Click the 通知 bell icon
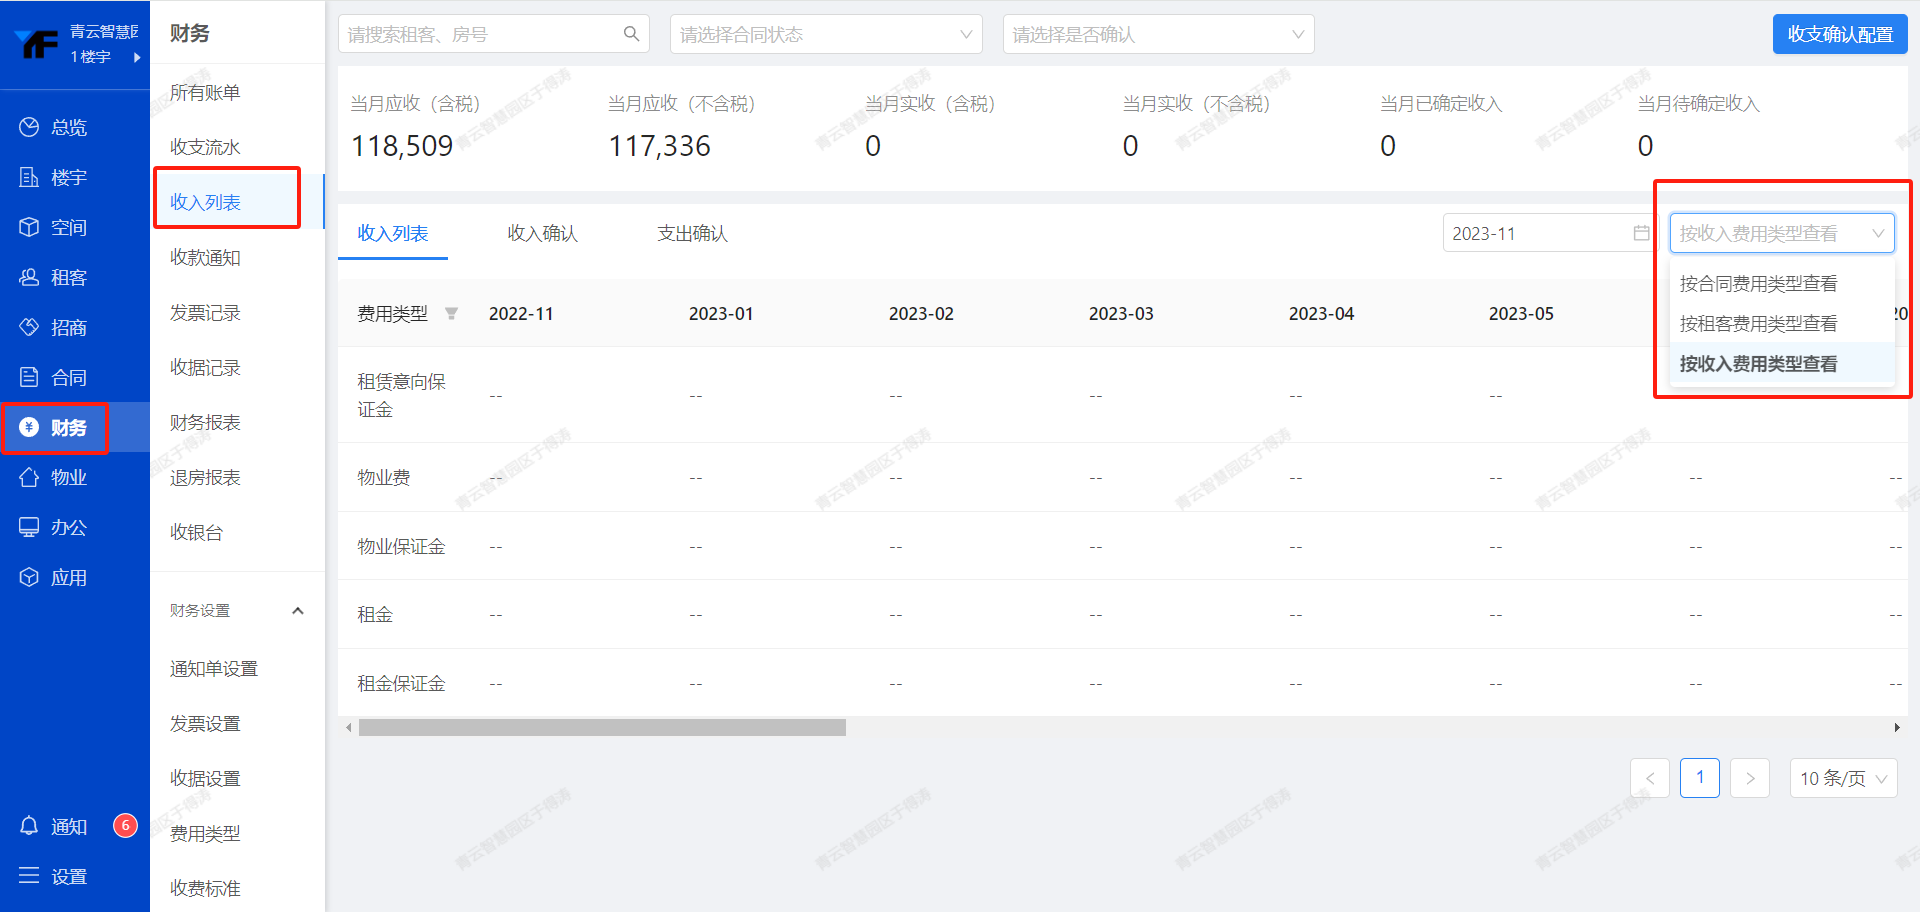The width and height of the screenshot is (1920, 912). coord(29,826)
